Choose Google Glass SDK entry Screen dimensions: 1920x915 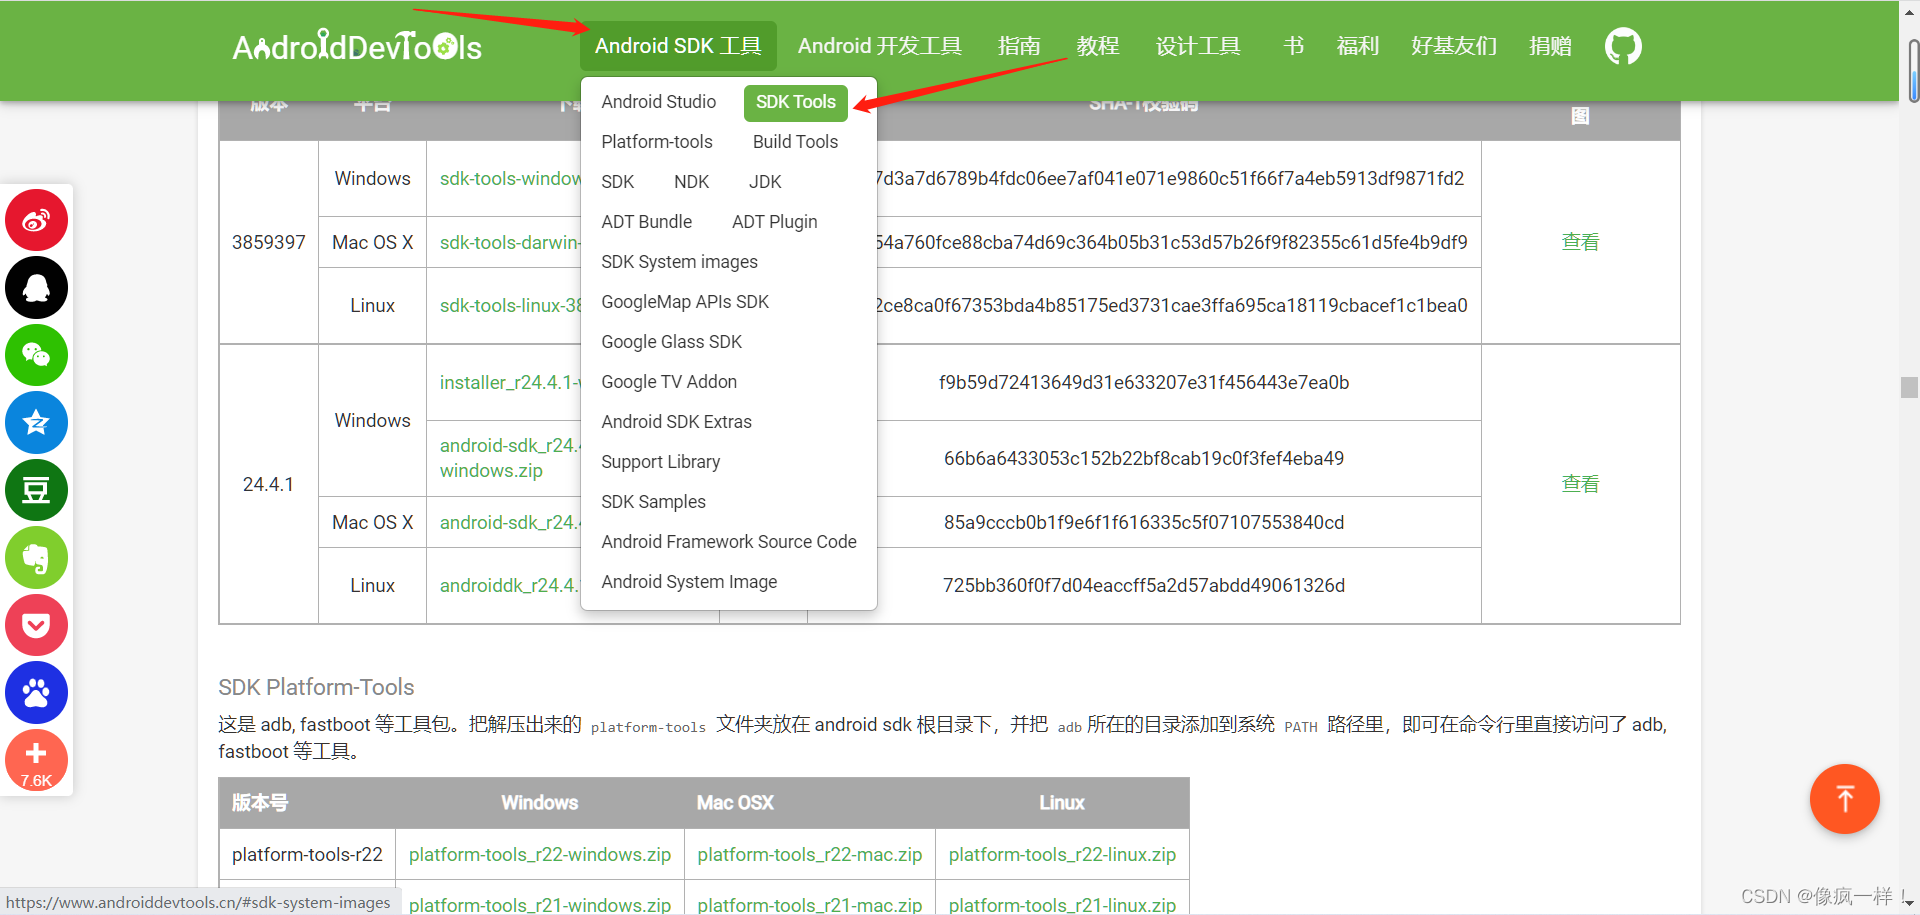point(672,342)
